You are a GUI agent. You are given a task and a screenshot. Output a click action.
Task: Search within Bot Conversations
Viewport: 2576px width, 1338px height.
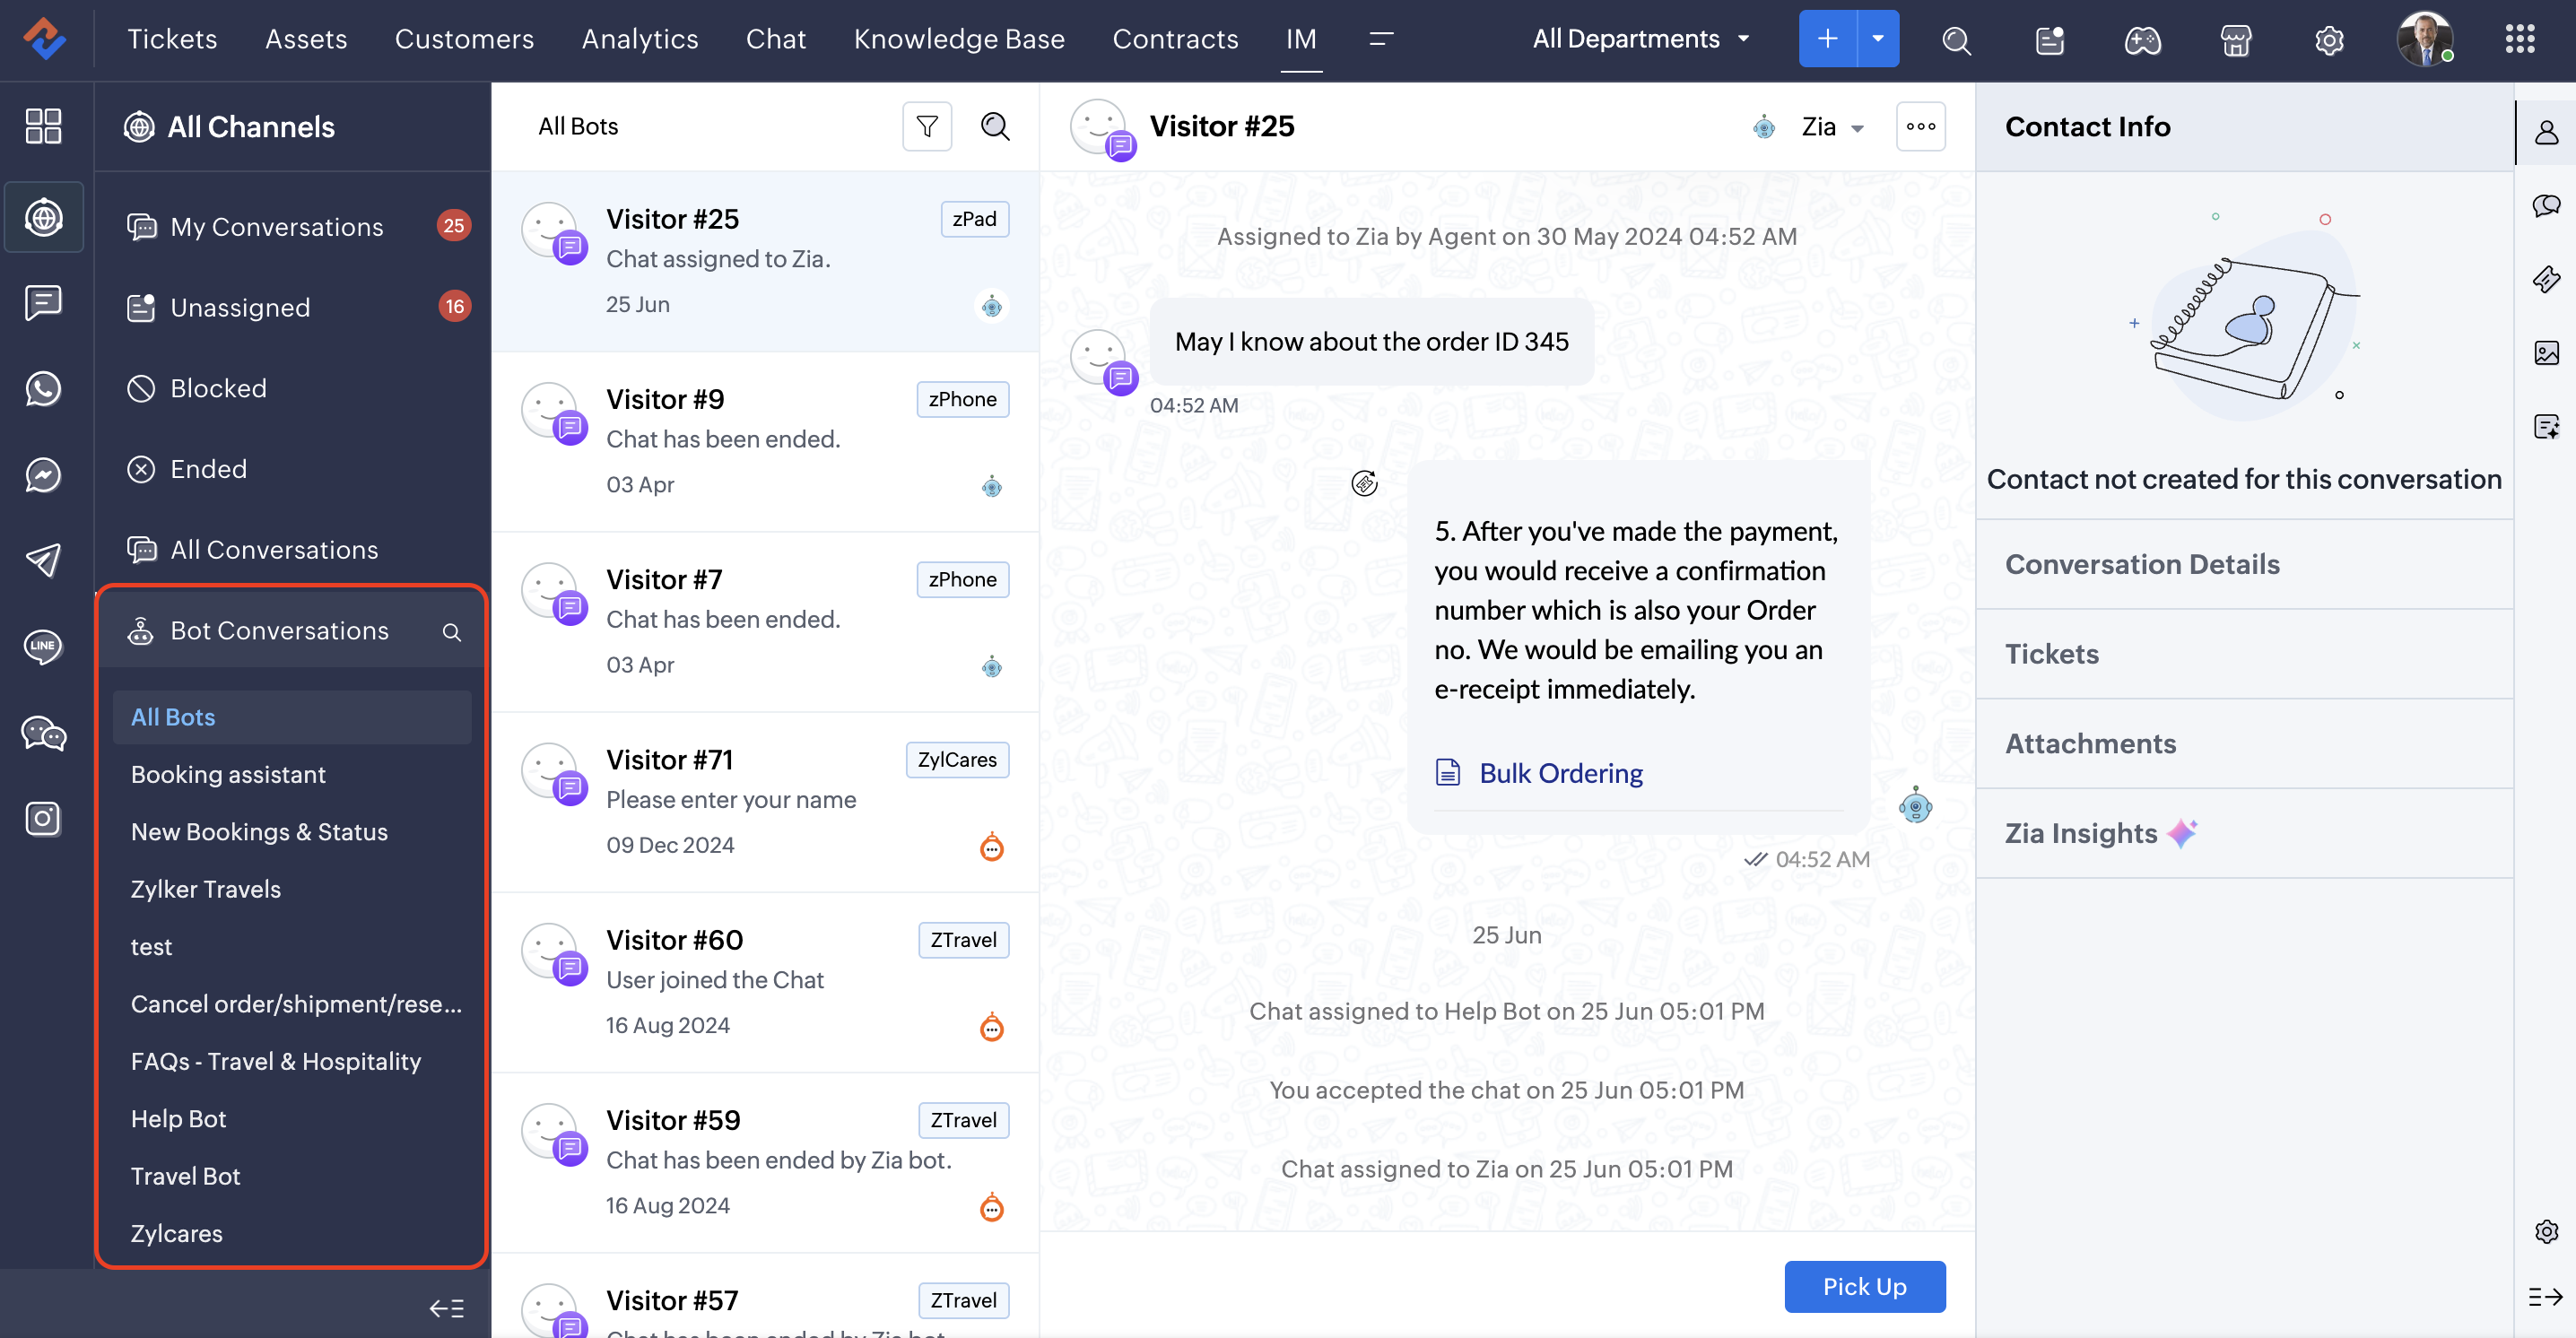(452, 632)
